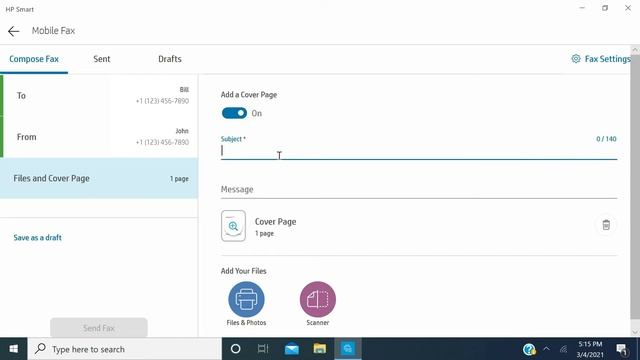The width and height of the screenshot is (640, 360).
Task: Click the 0 / 140 character counter
Action: tap(606, 139)
